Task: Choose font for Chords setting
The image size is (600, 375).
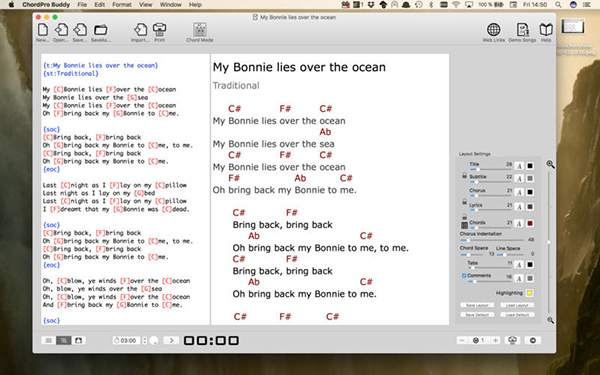Action: coord(519,223)
